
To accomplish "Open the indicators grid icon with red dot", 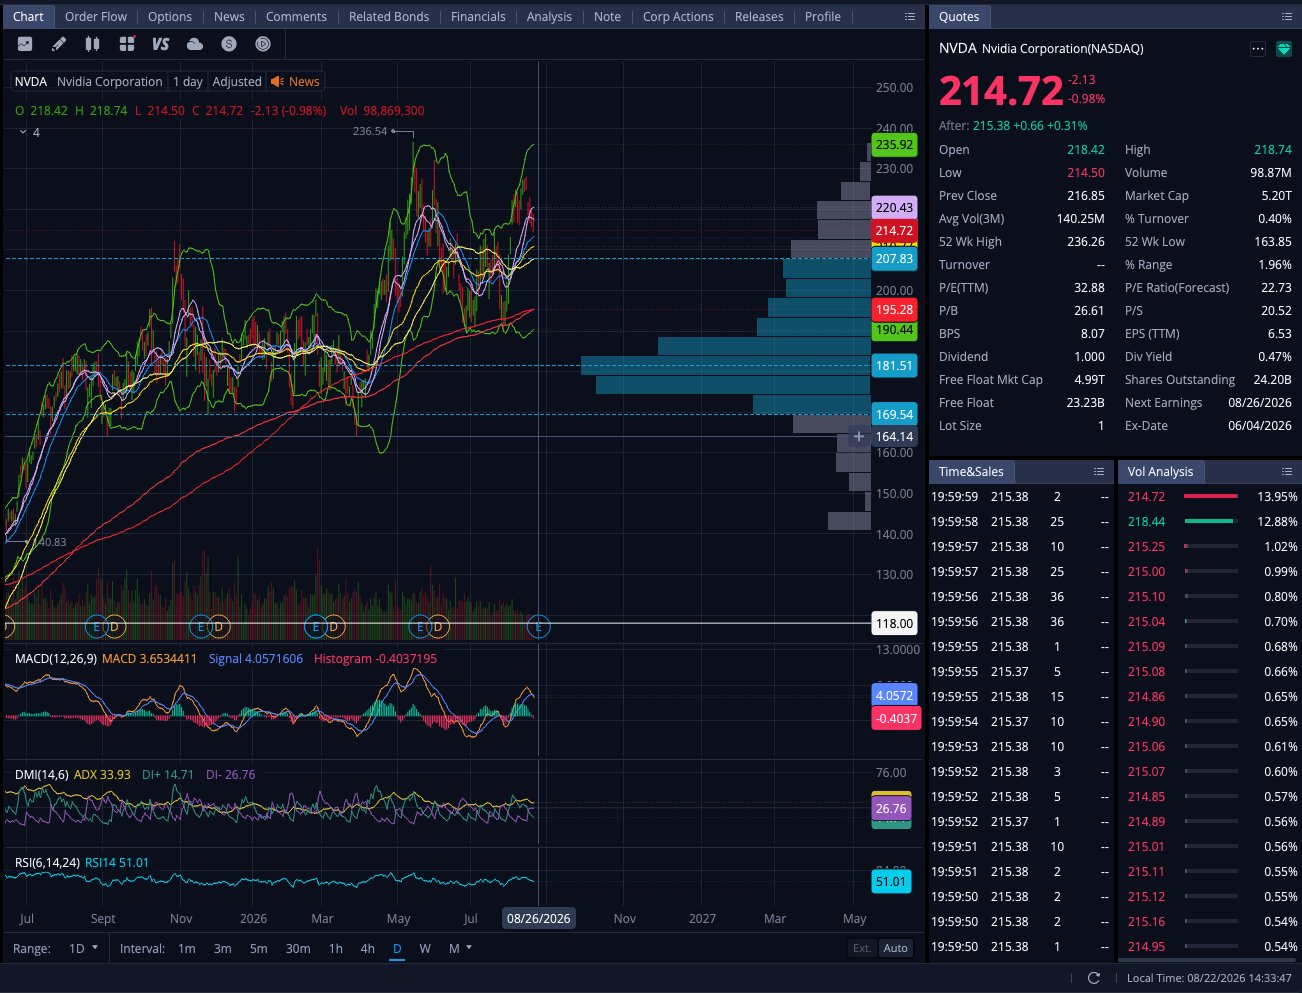I will [126, 44].
